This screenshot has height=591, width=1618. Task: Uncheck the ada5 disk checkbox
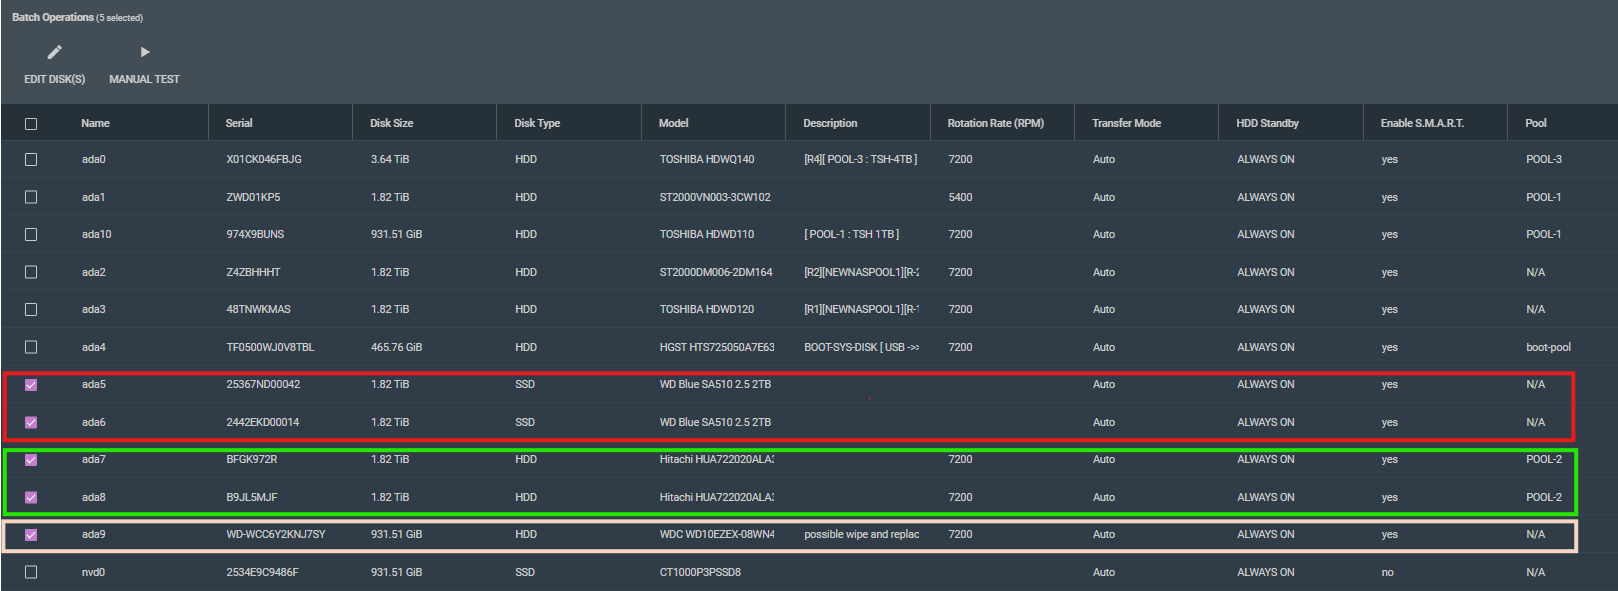(31, 385)
